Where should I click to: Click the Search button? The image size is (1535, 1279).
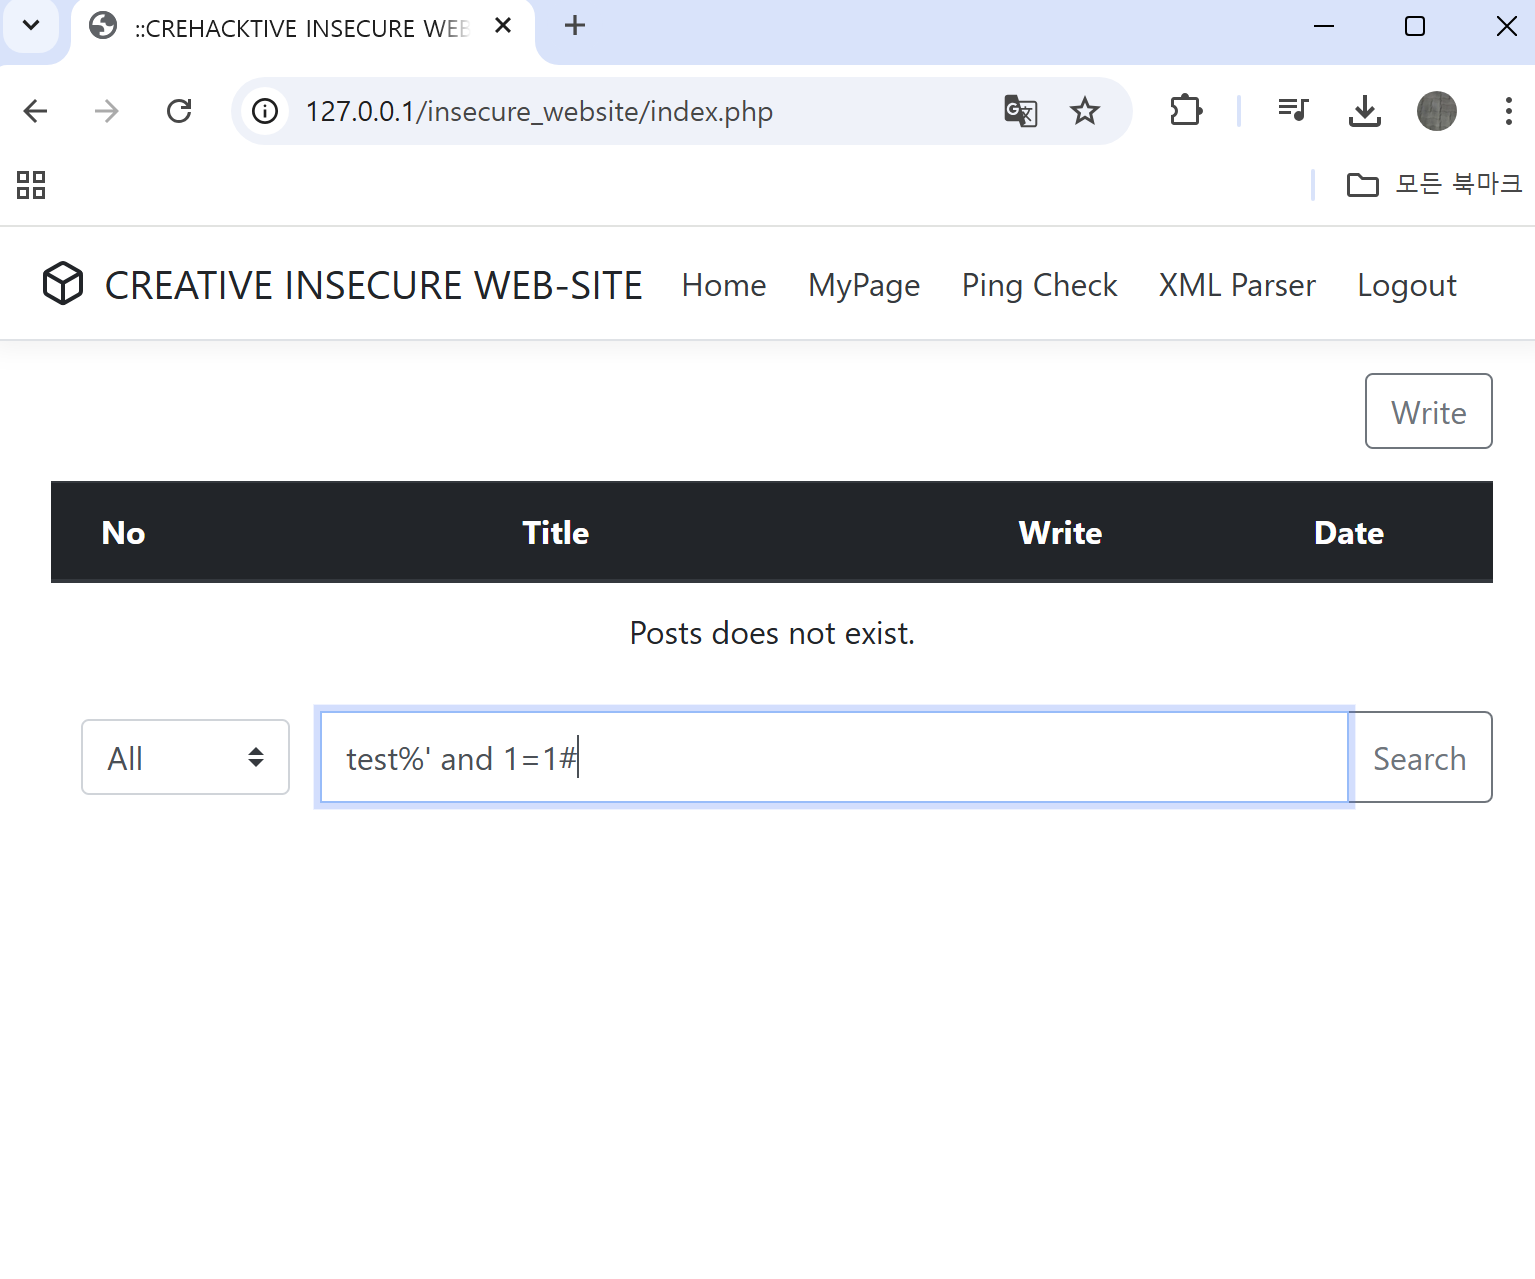pos(1420,757)
